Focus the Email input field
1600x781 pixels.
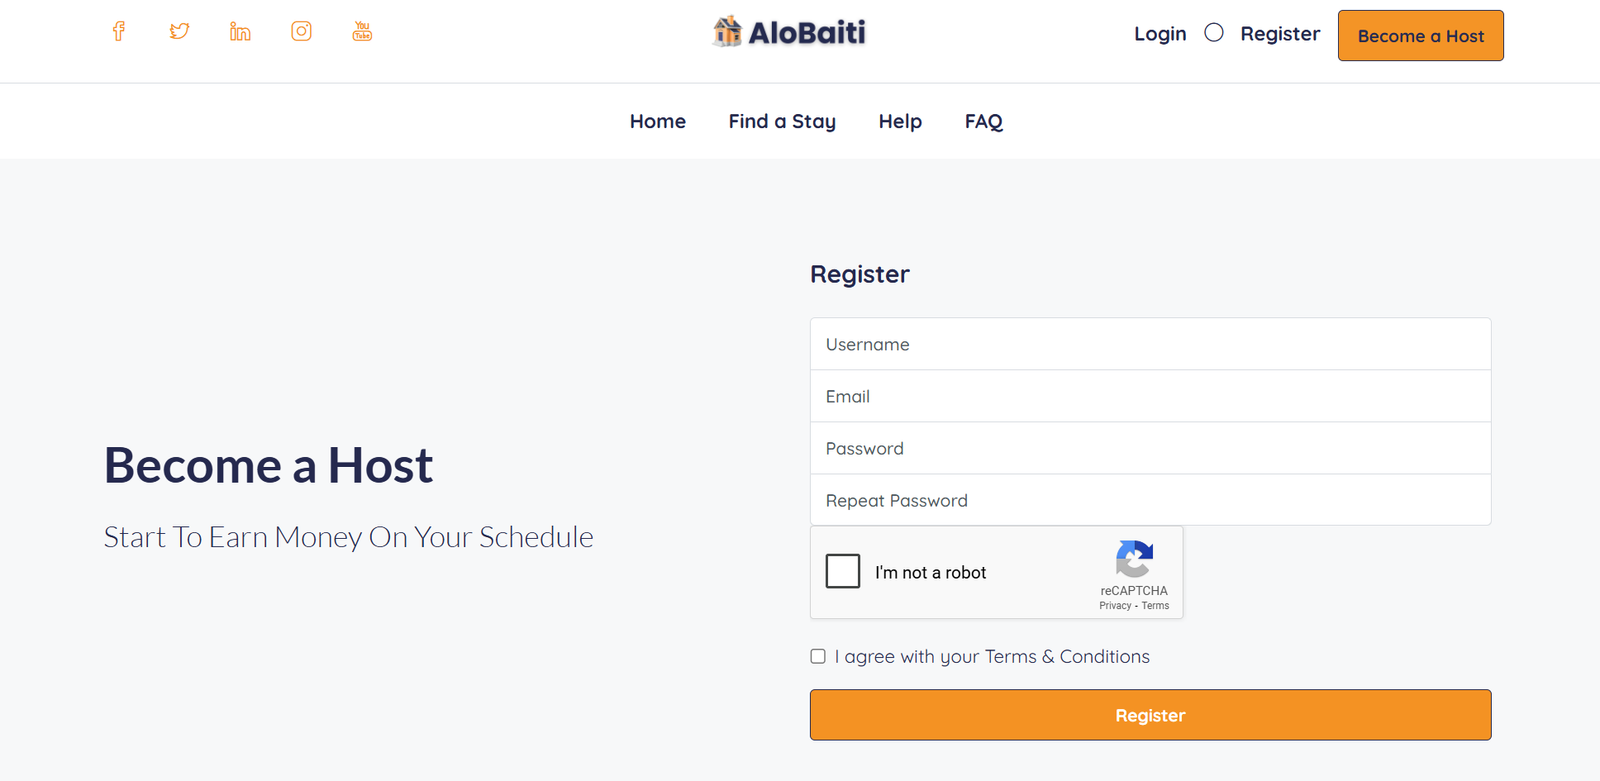(1150, 396)
